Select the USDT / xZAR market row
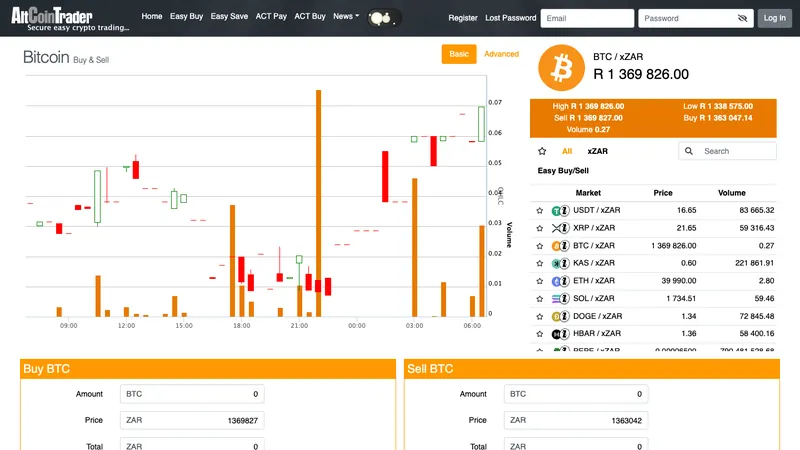 click(x=654, y=210)
